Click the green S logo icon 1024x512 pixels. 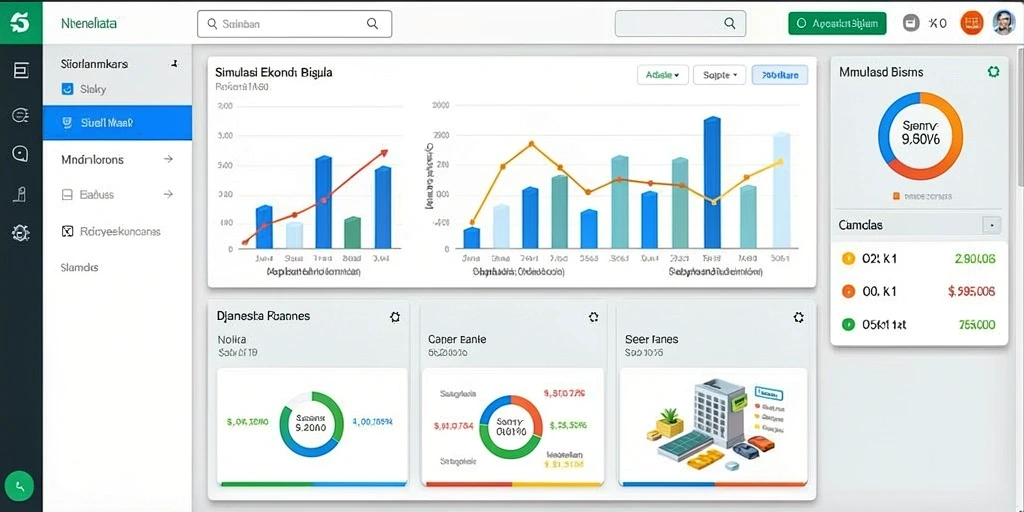pyautogui.click(x=21, y=23)
